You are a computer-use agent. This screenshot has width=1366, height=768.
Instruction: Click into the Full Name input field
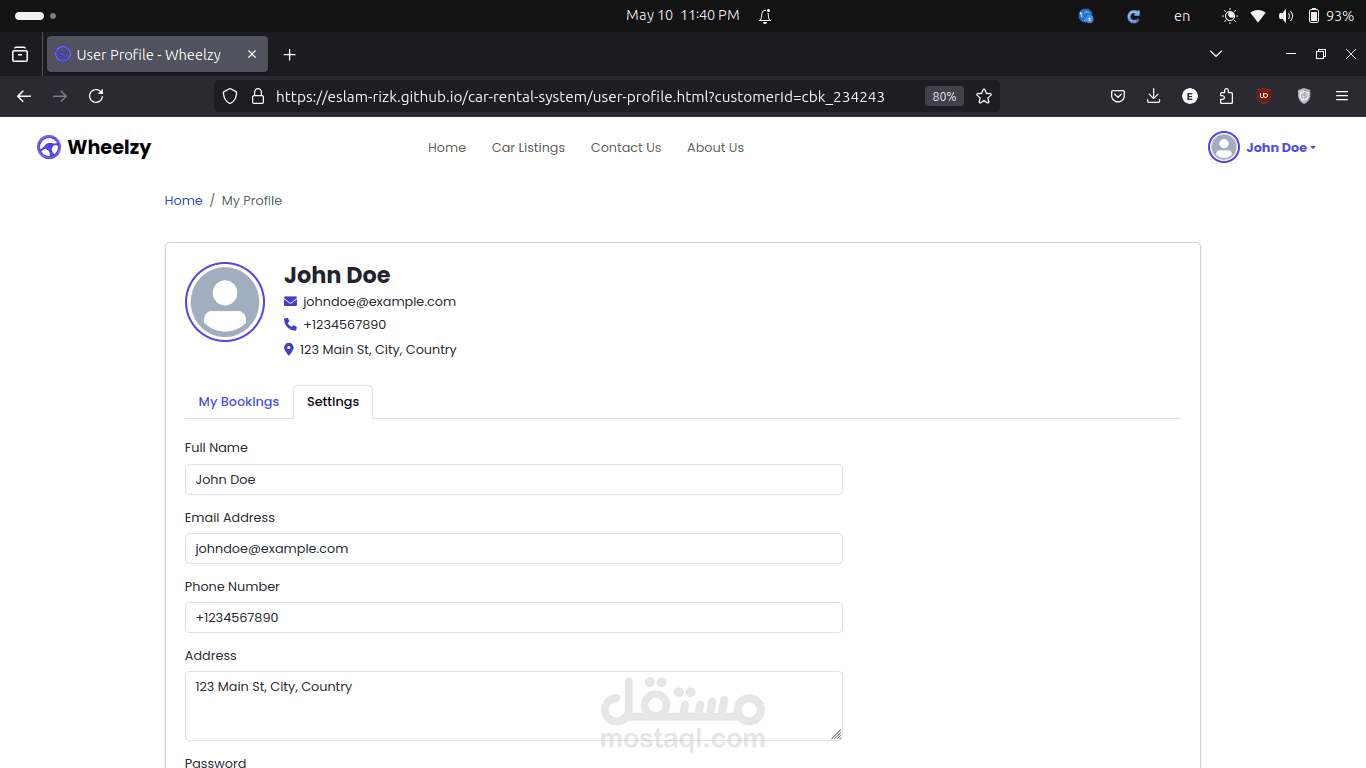point(514,479)
